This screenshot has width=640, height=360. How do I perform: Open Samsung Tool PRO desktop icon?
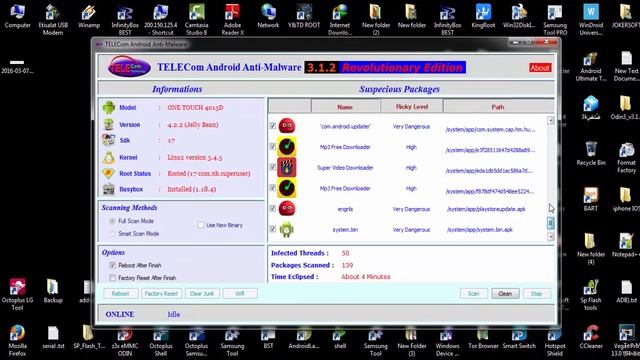point(555,19)
